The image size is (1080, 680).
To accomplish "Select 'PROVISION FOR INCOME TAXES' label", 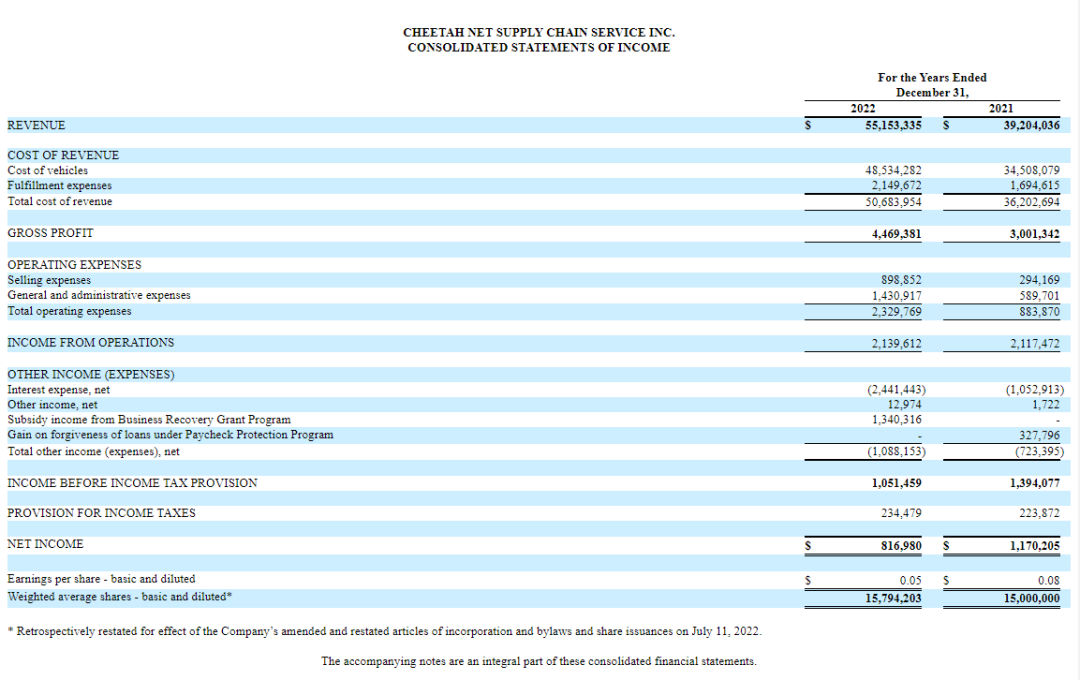I will click(x=101, y=513).
